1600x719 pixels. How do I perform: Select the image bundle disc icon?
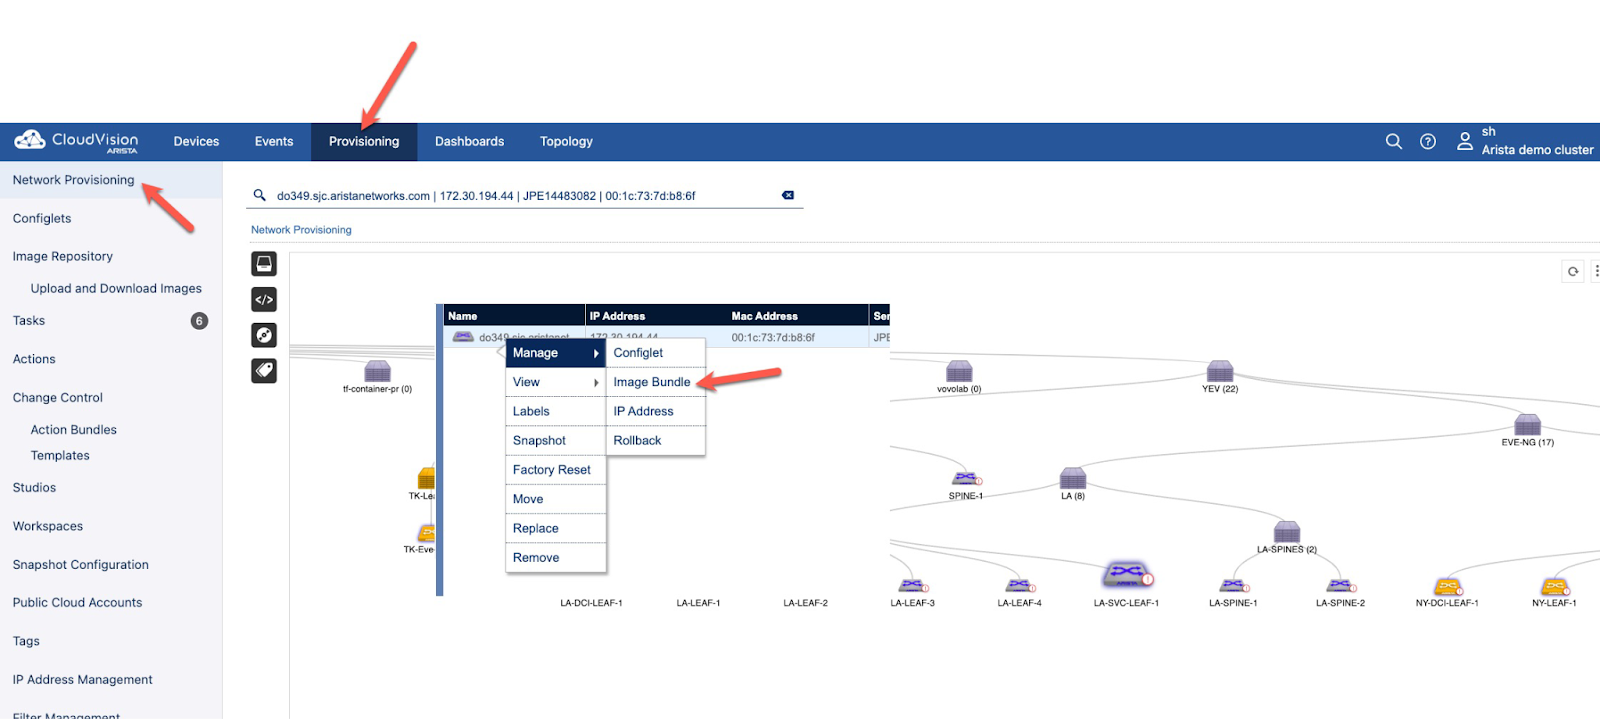[x=264, y=335]
